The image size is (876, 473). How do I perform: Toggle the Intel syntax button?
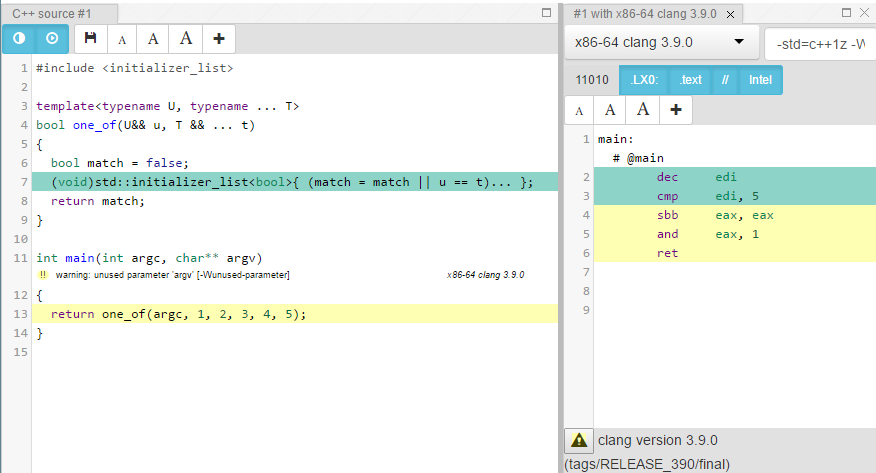point(761,80)
